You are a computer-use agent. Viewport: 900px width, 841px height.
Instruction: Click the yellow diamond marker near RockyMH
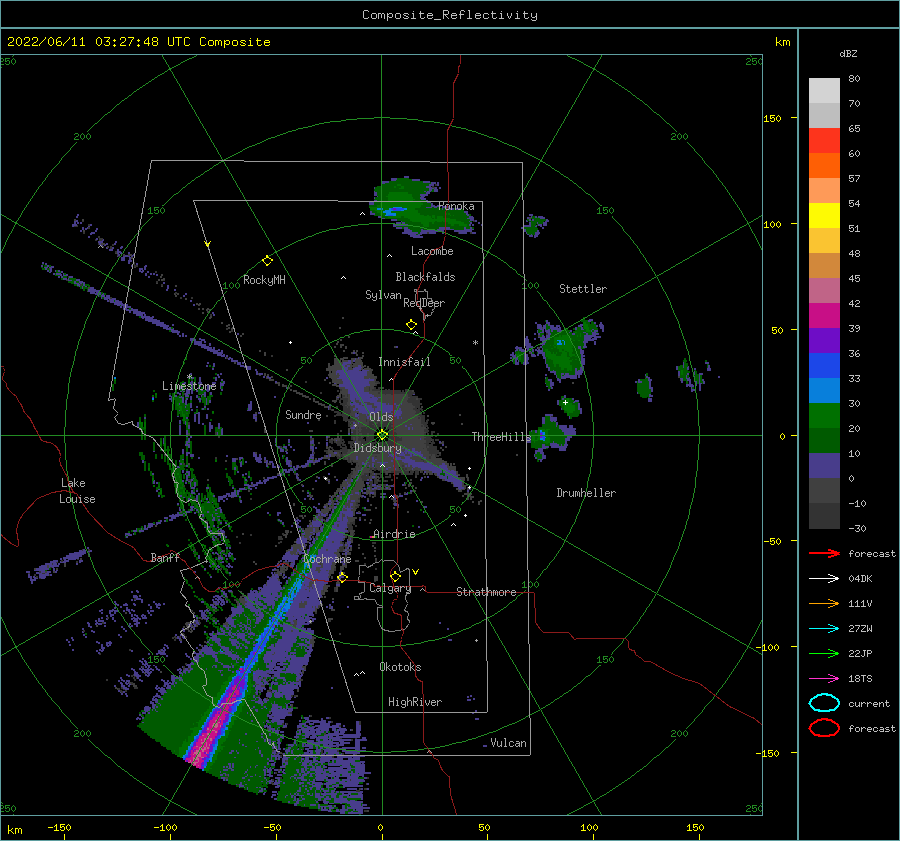[x=267, y=261]
